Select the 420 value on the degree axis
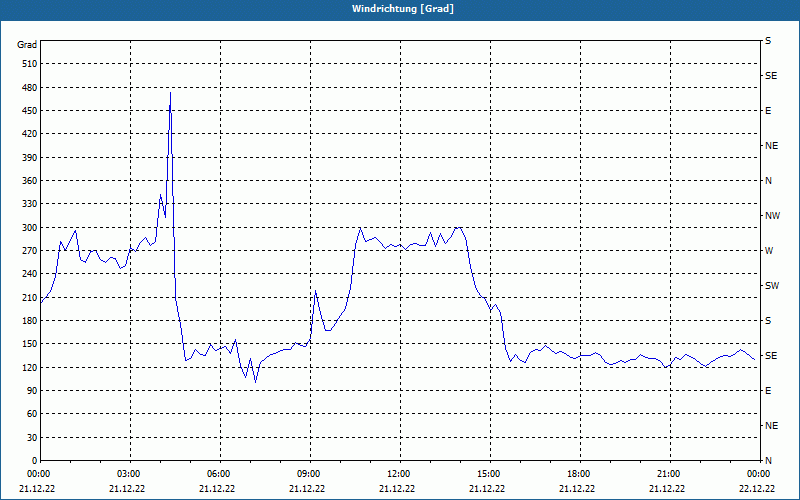 click(x=30, y=134)
